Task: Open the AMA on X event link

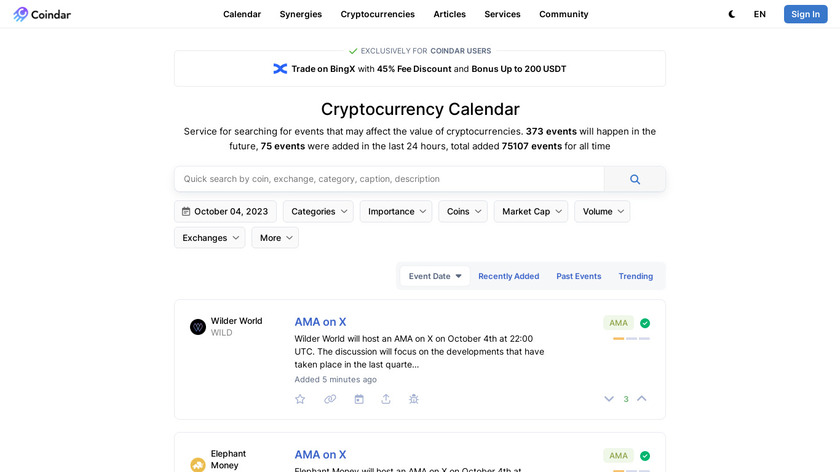Action: point(320,322)
